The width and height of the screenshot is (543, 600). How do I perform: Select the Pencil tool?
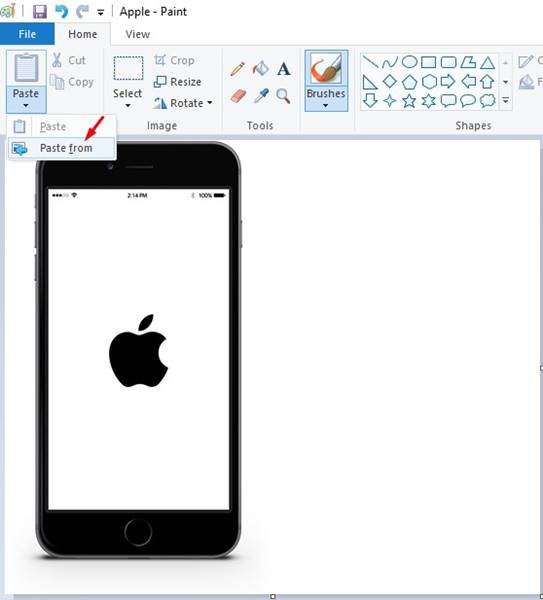coord(237,69)
